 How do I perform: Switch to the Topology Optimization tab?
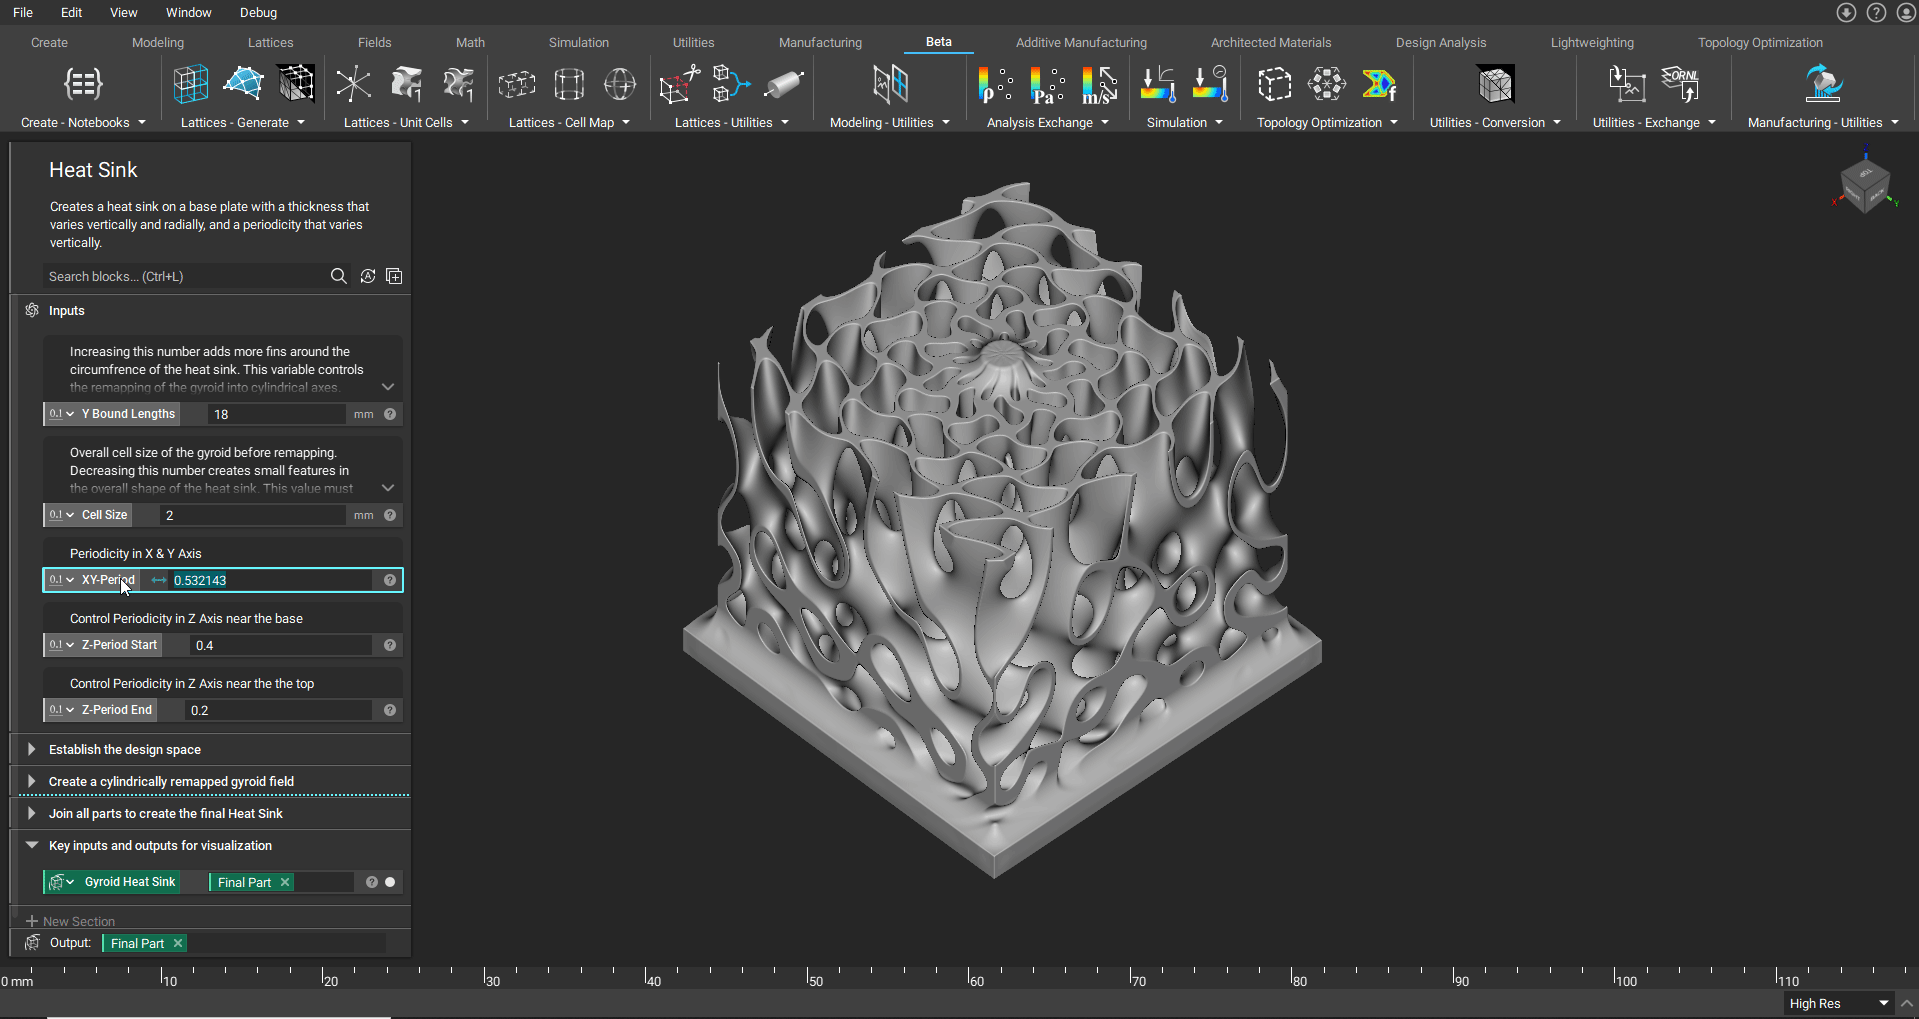[x=1760, y=43]
